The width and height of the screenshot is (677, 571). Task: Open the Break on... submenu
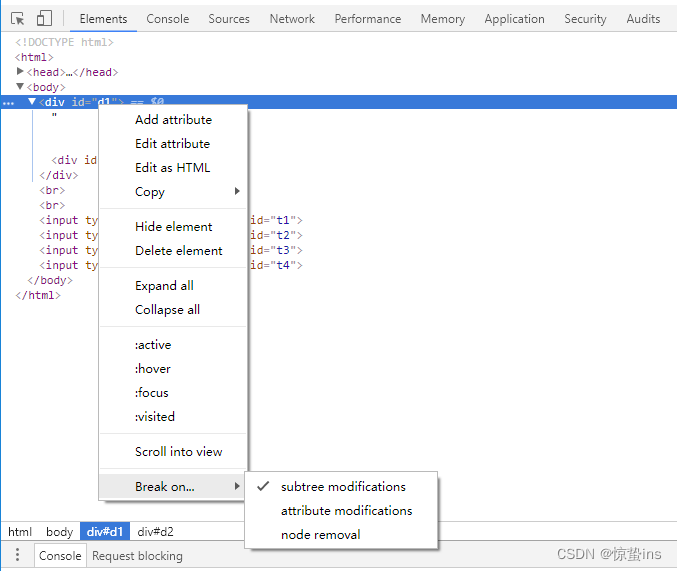pos(172,487)
